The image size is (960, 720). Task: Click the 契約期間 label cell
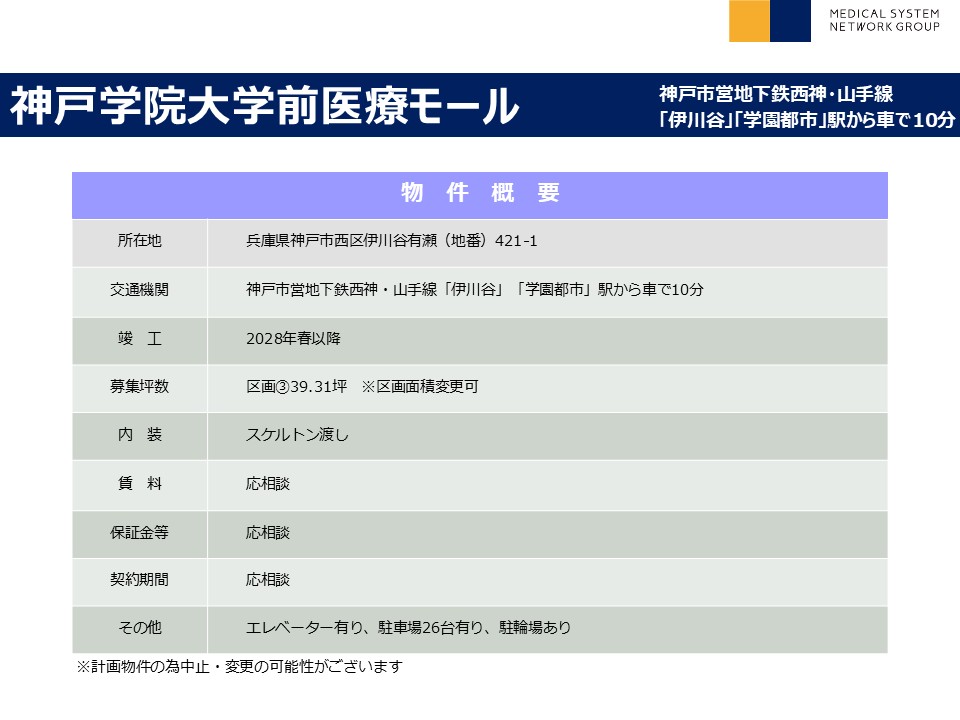140,582
